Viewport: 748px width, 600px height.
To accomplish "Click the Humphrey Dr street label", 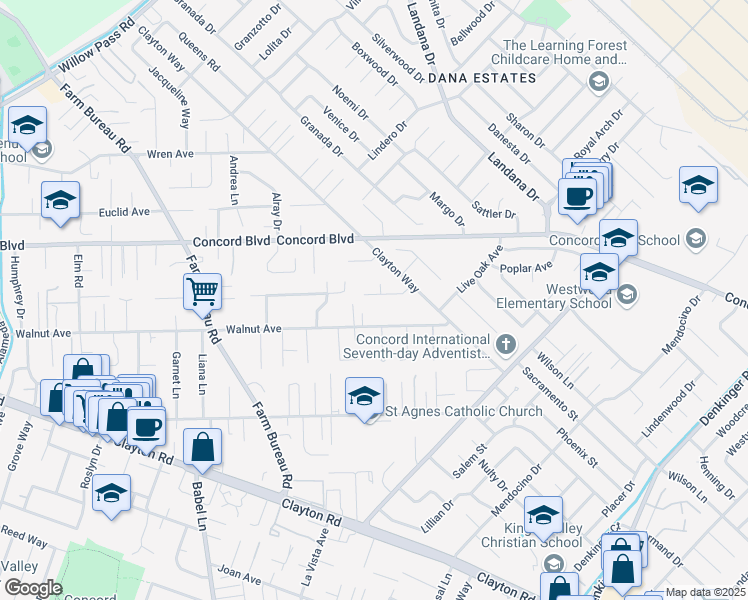I will pyautogui.click(x=17, y=287).
